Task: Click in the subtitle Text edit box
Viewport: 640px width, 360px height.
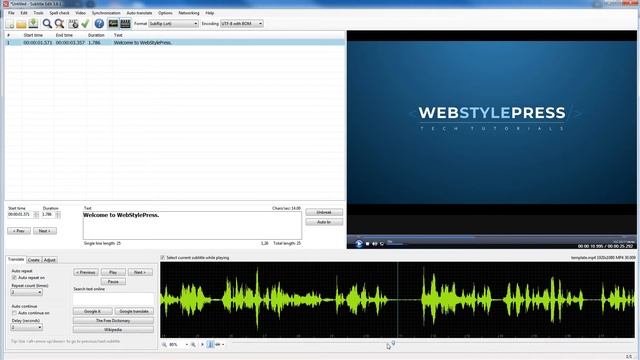Action: click(x=192, y=225)
